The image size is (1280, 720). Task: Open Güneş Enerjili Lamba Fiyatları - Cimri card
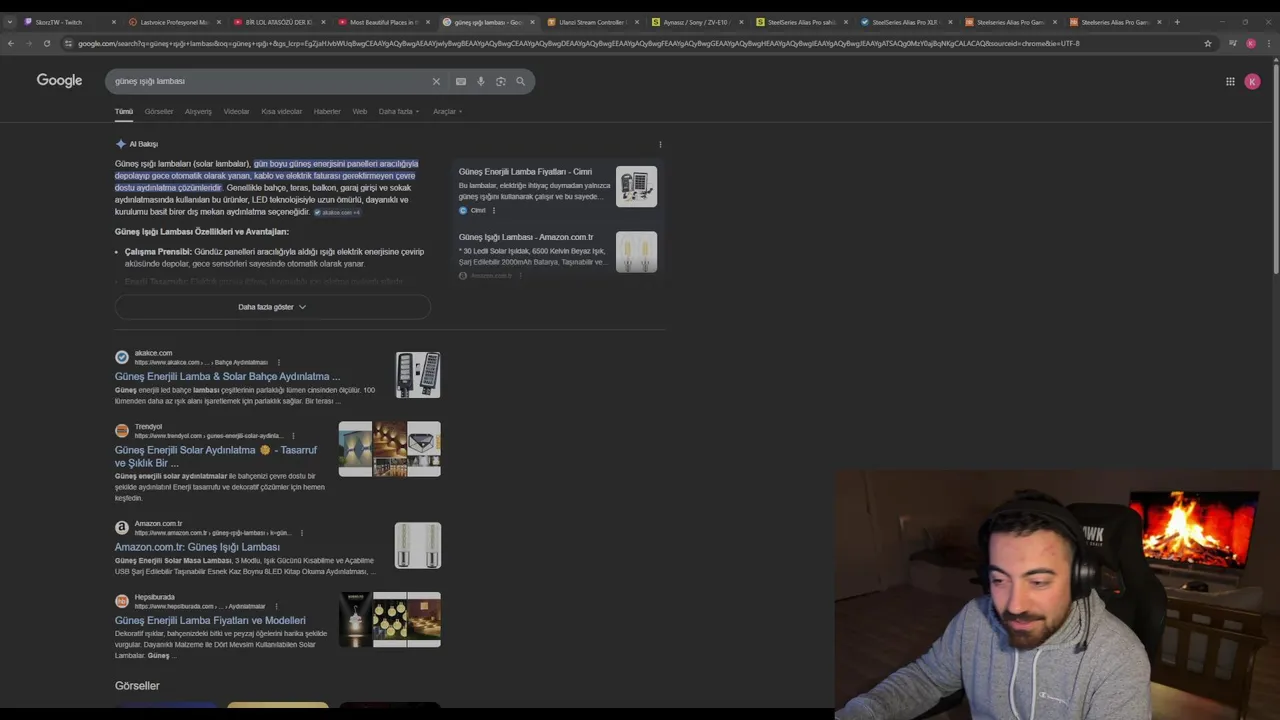click(x=525, y=172)
